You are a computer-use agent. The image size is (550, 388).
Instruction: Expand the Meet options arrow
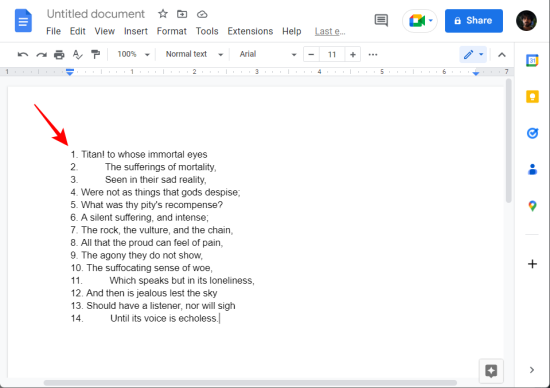(430, 20)
